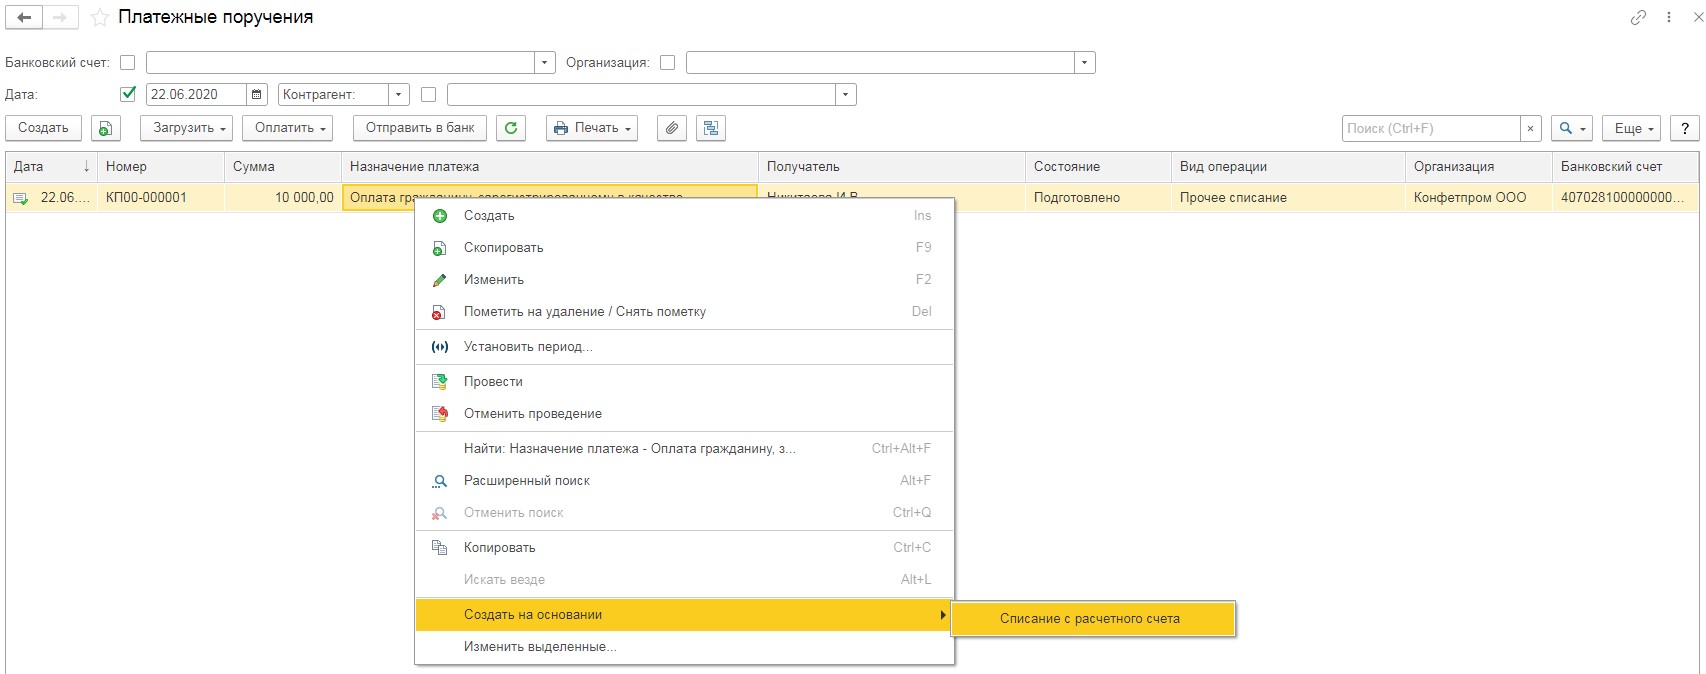Select Найти: Назначение платежа menu entry
This screenshot has height=674, width=1706.
(685, 449)
